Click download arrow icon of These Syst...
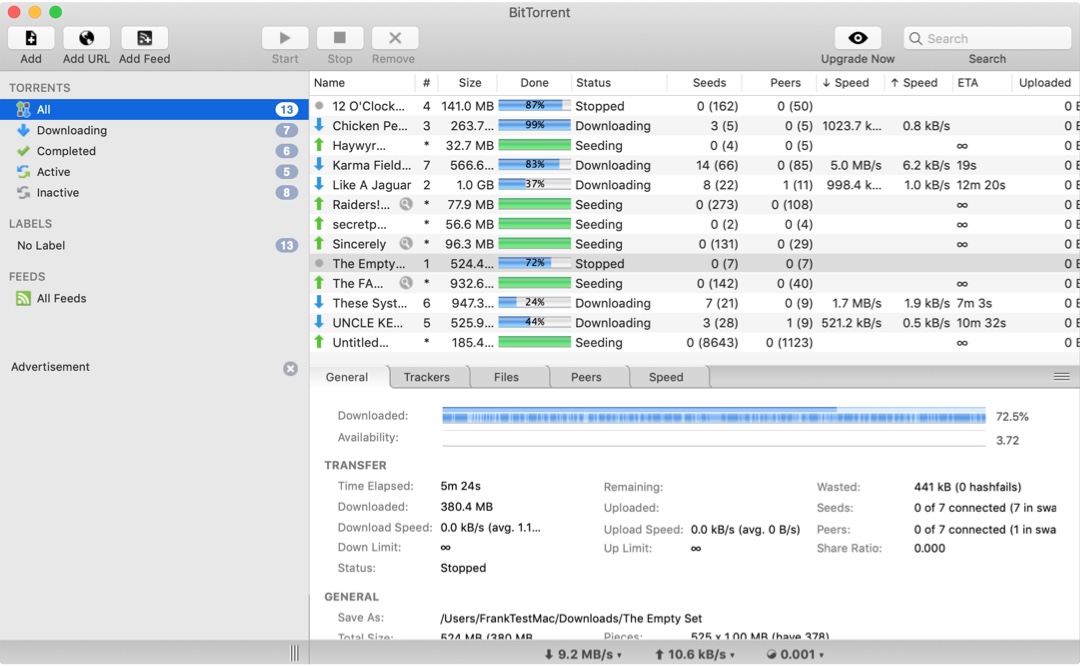This screenshot has height=666, width=1080. click(319, 302)
